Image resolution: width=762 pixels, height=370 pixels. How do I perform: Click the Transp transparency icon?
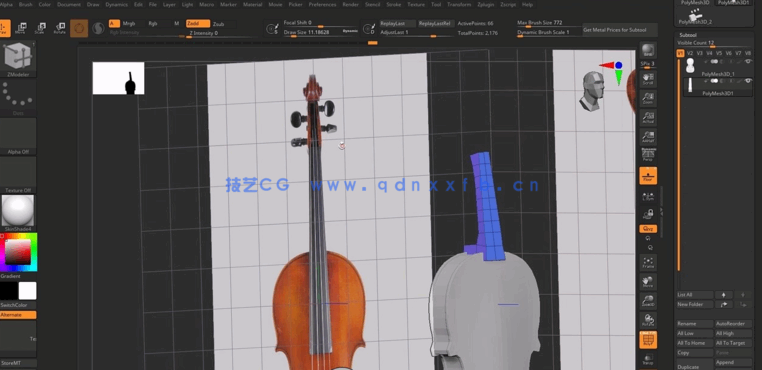point(648,359)
